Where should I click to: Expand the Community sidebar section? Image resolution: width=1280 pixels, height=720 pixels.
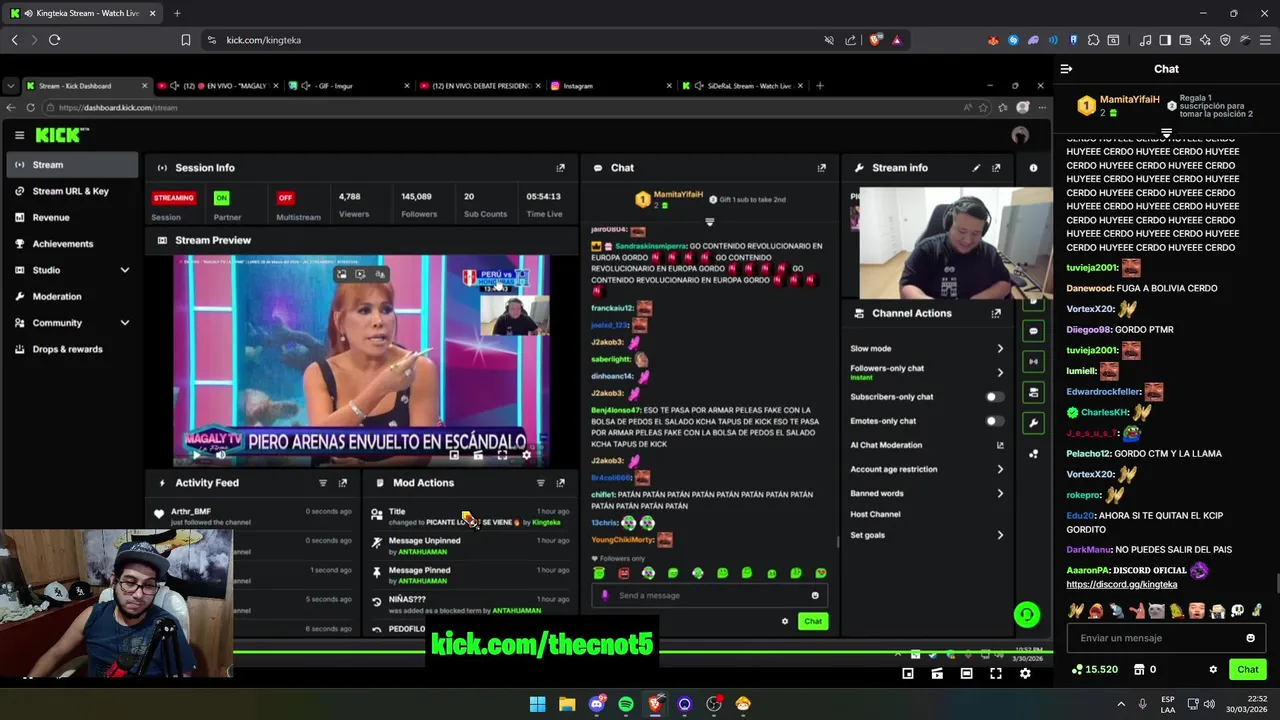coord(125,323)
